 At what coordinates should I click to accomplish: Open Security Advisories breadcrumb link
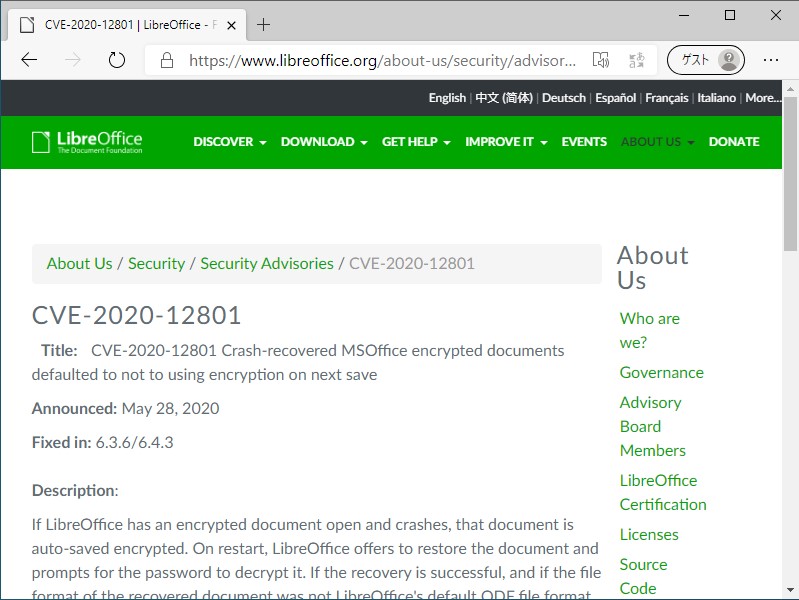pos(267,264)
